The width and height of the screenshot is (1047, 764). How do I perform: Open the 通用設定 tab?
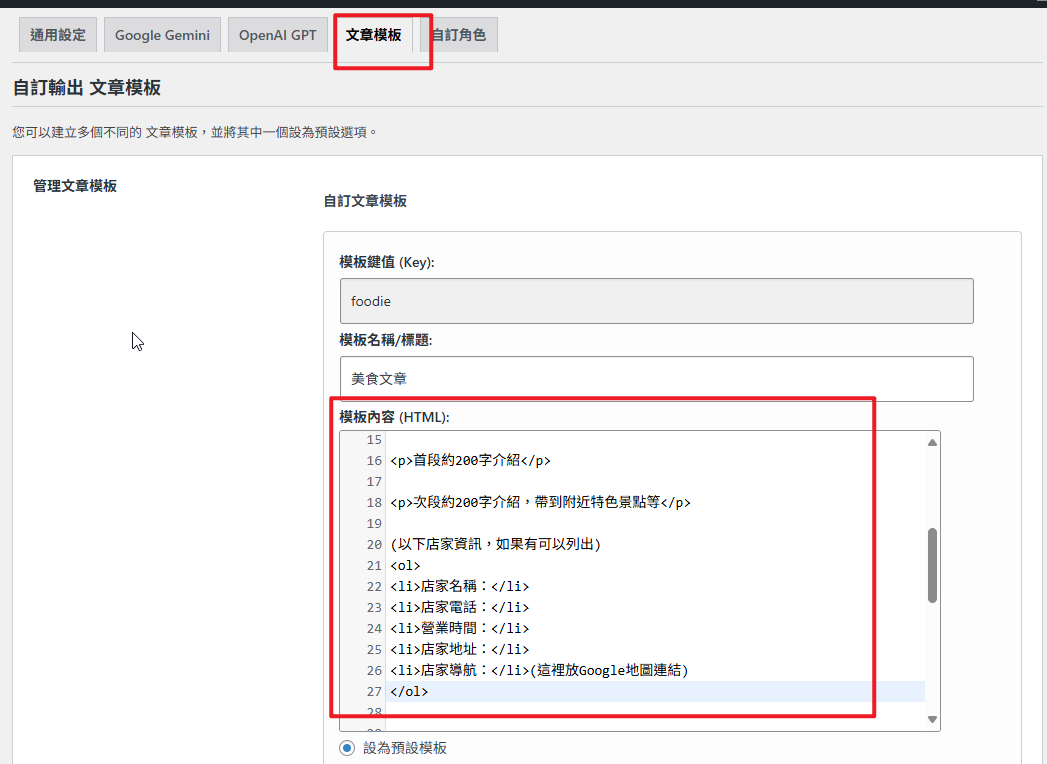click(x=58, y=35)
